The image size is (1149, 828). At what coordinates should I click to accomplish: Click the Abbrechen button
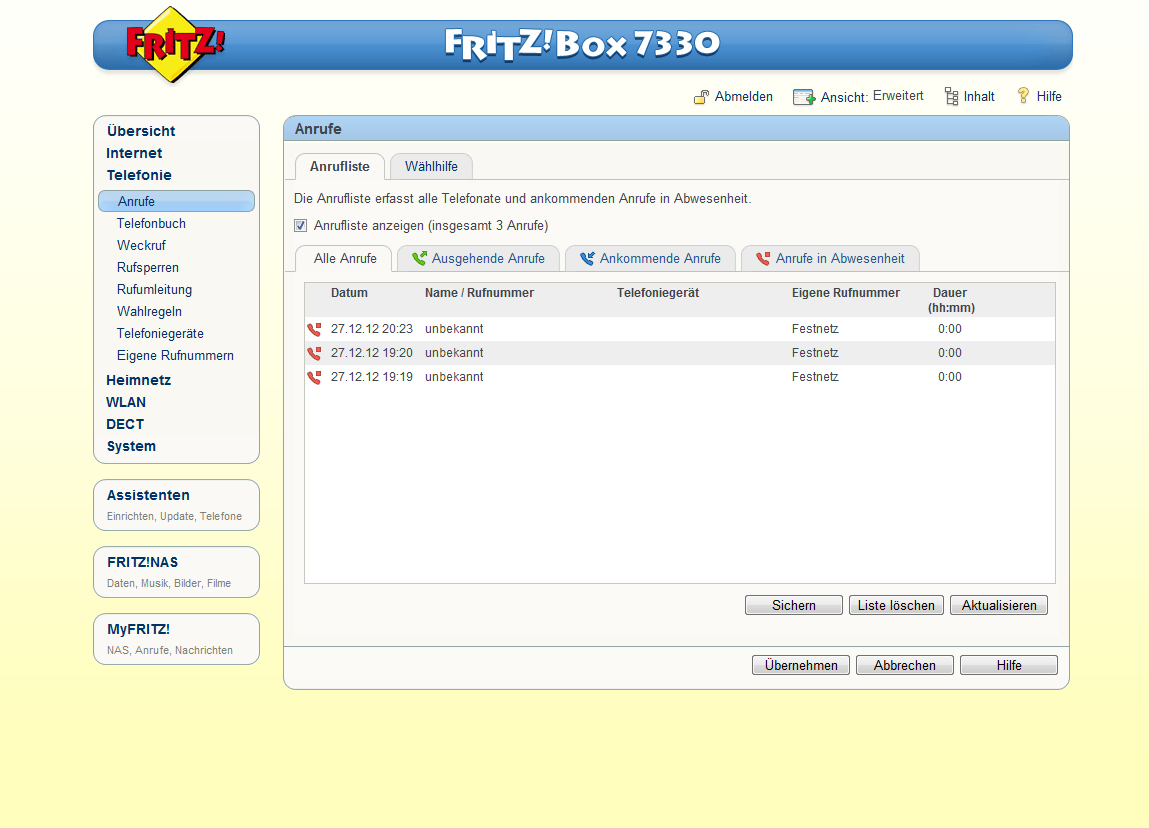pyautogui.click(x=905, y=665)
